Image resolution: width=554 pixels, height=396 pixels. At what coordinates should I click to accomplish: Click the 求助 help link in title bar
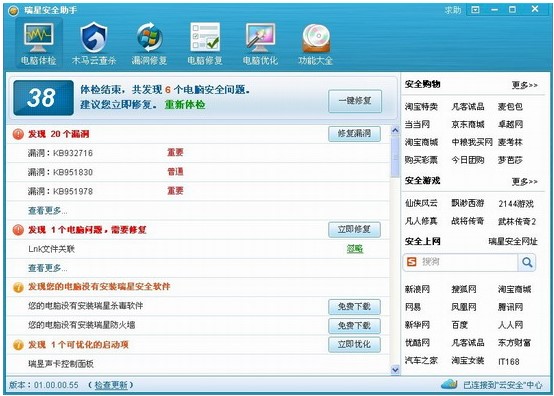(x=453, y=10)
